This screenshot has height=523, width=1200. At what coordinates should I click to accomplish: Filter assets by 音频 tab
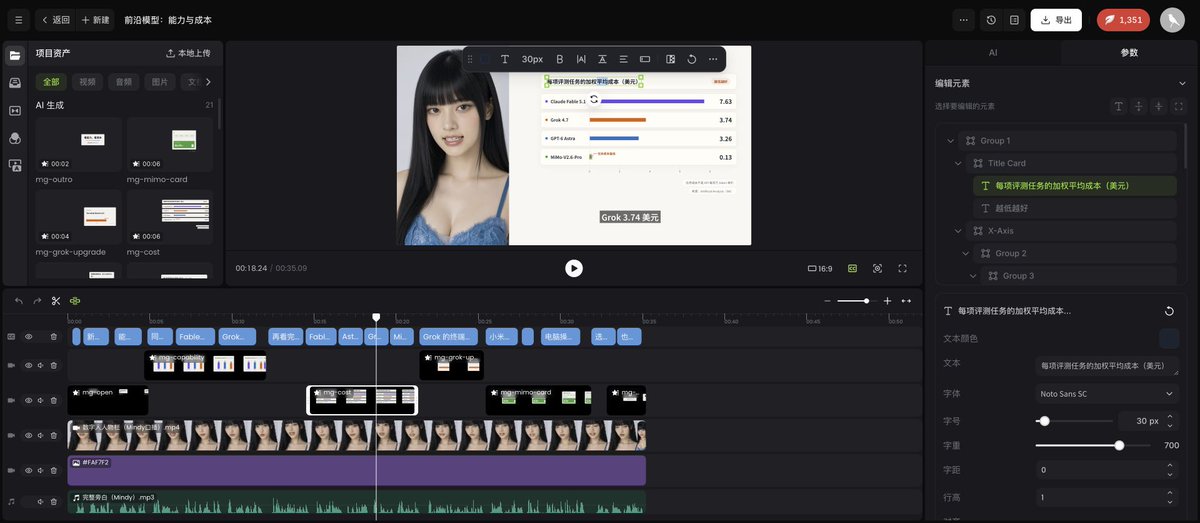(x=123, y=82)
